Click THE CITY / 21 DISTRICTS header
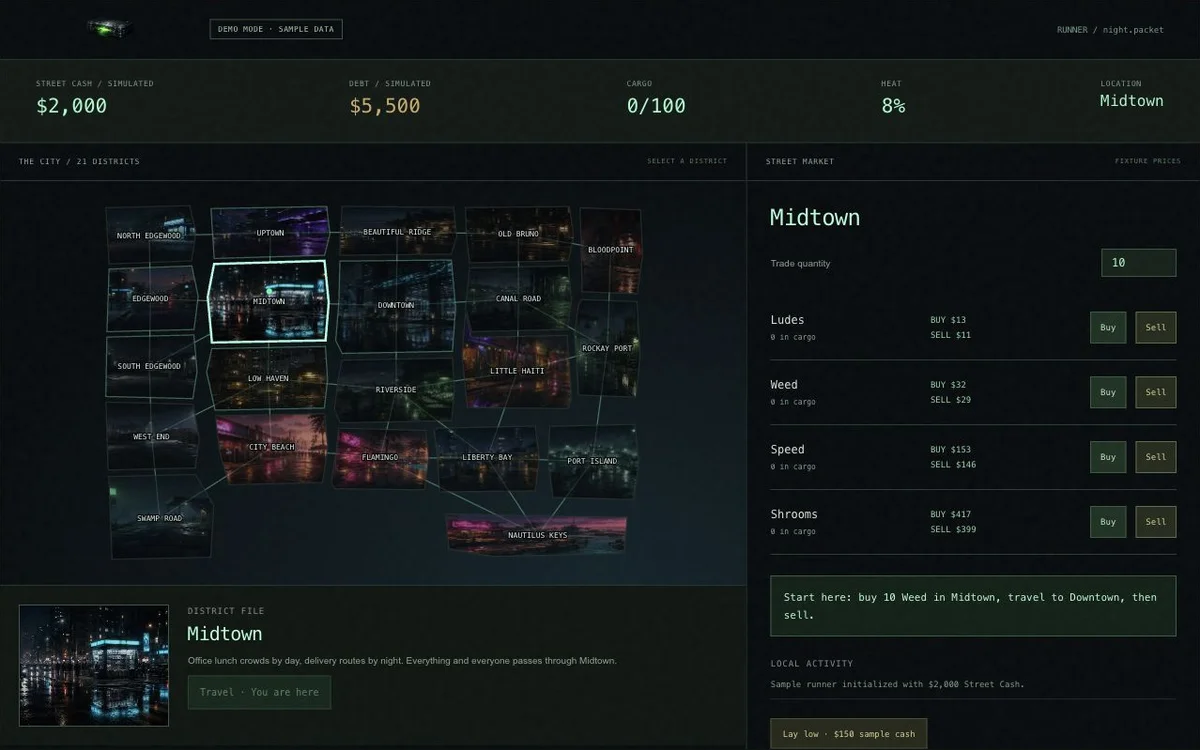This screenshot has height=750, width=1200. pyautogui.click(x=79, y=161)
